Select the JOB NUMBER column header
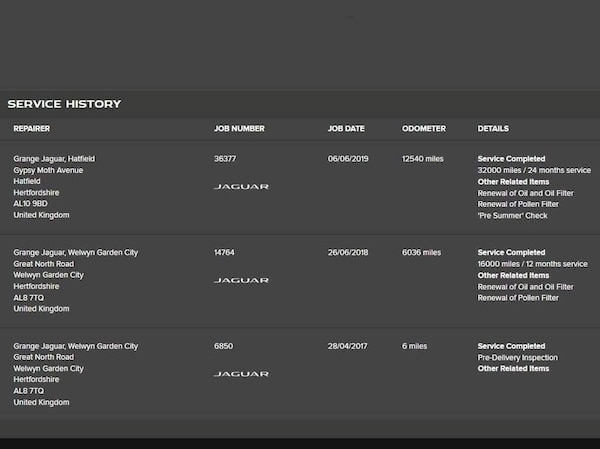 (x=239, y=129)
